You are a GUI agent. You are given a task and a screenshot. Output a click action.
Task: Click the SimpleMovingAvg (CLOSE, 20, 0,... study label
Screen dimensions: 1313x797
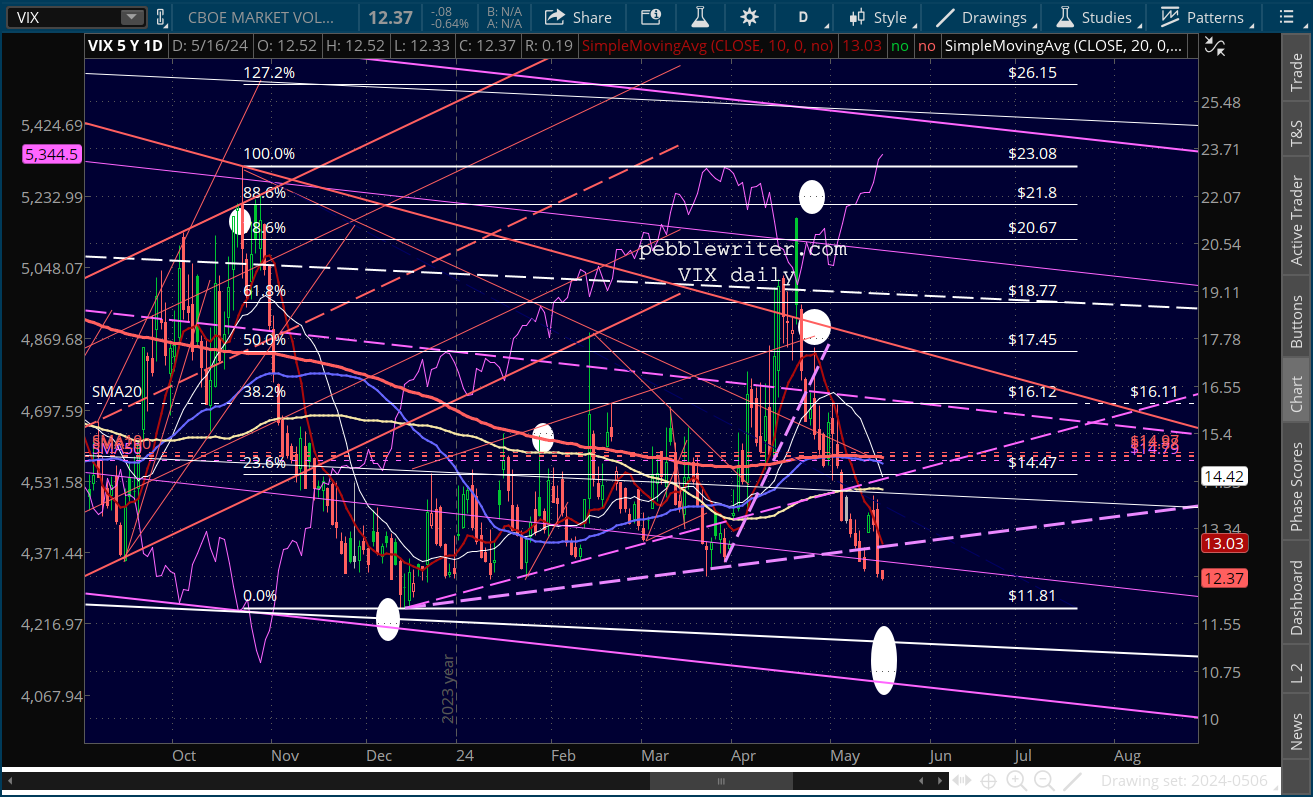coord(1065,45)
